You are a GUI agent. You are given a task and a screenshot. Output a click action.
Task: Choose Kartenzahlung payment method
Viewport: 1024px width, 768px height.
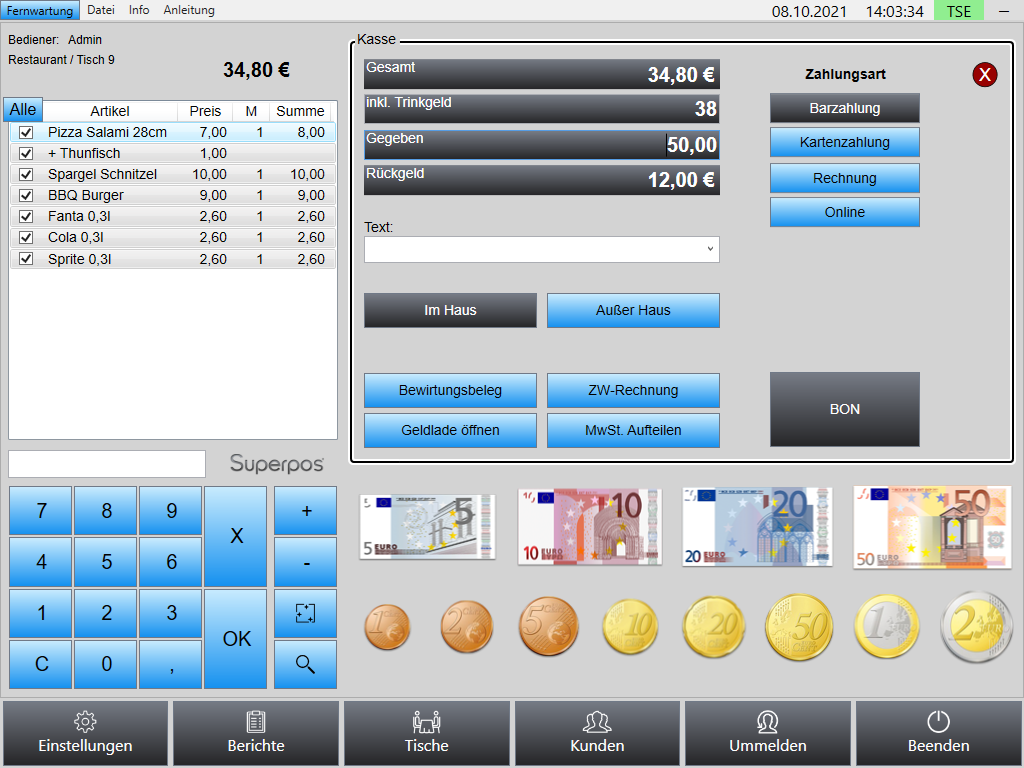pyautogui.click(x=844, y=142)
